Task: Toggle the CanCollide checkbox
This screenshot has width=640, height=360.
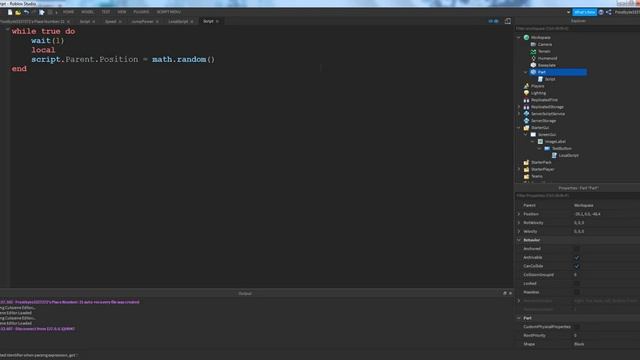Action: [577, 266]
